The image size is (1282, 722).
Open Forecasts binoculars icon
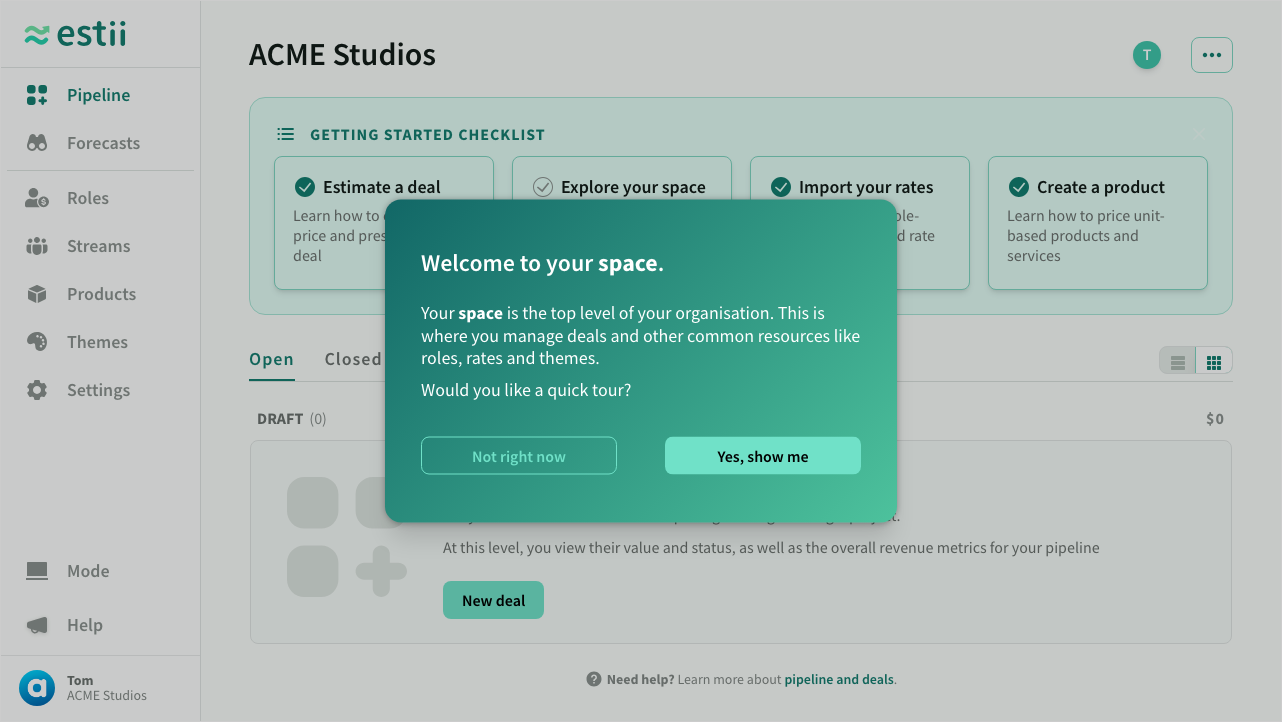(37, 143)
